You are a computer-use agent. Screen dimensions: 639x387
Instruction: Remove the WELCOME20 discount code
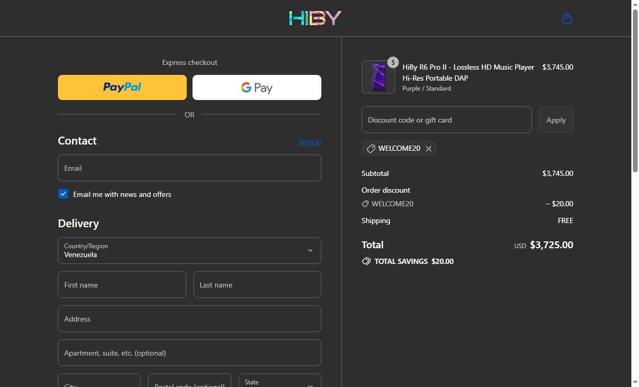(428, 149)
